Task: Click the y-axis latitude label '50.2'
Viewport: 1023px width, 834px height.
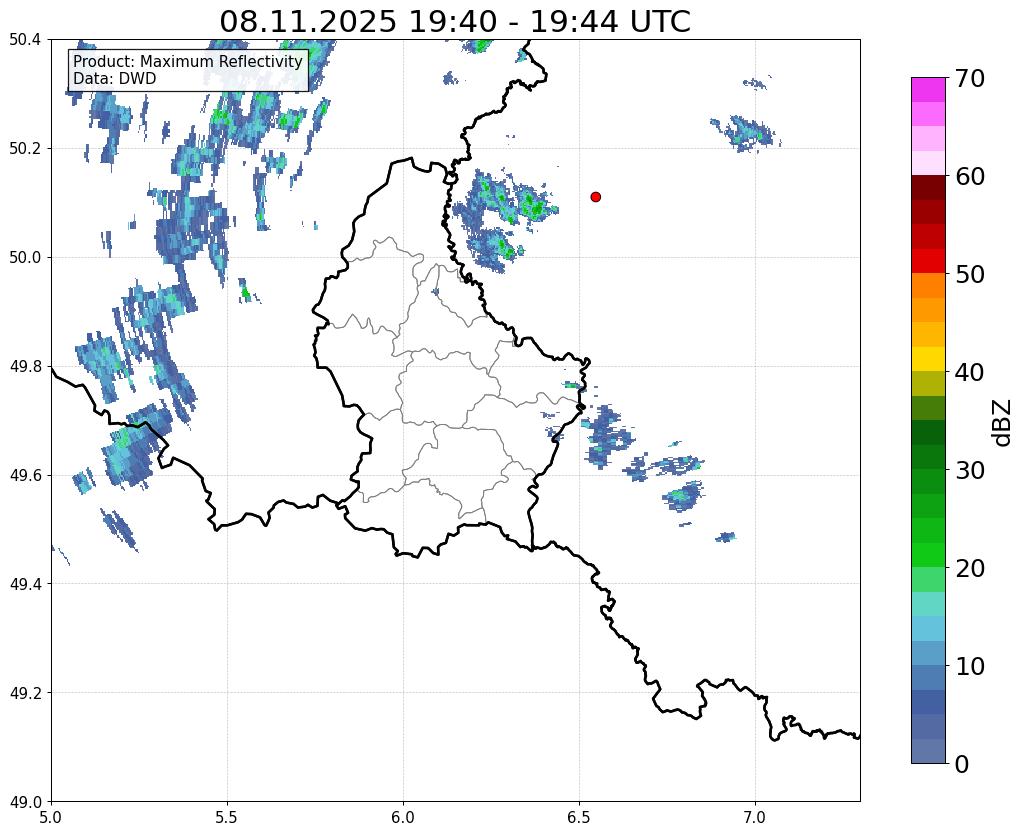Action: (25, 149)
